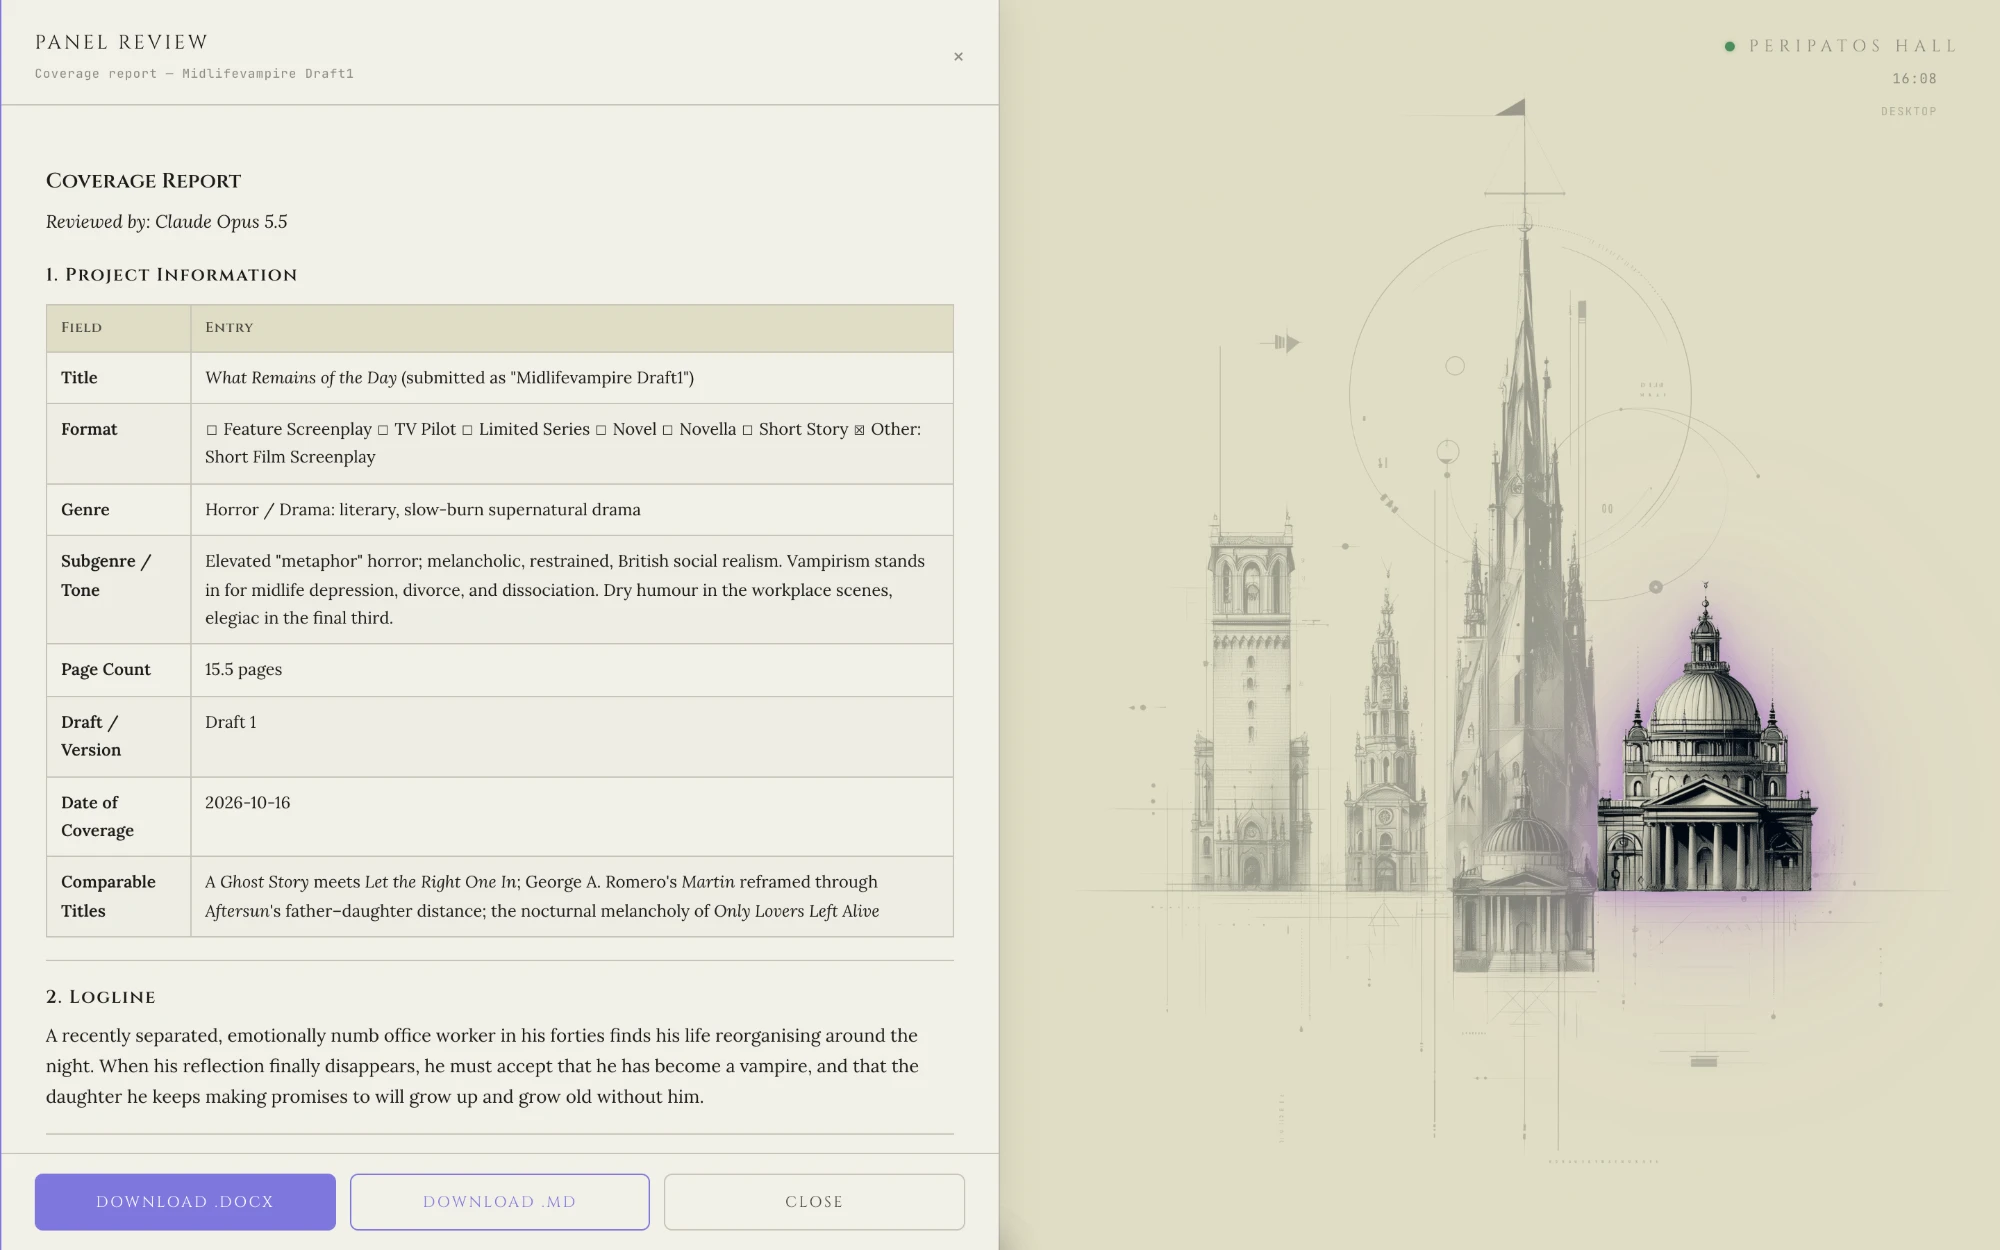This screenshot has width=2000, height=1250.
Task: Select the small domed pavilion in front
Action: (x=1522, y=880)
